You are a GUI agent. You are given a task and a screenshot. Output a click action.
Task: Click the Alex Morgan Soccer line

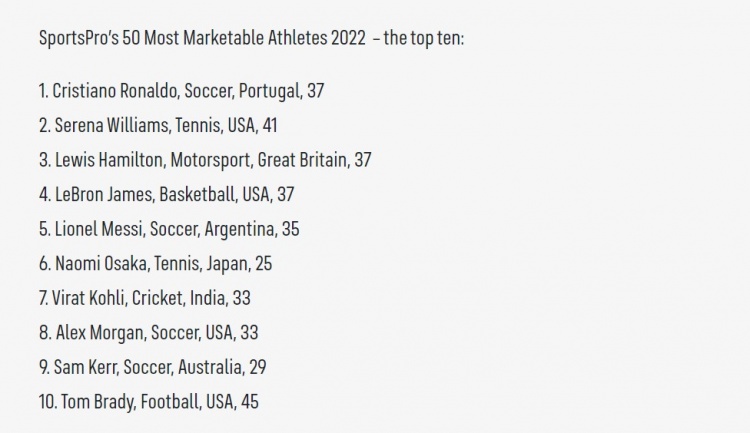click(148, 333)
